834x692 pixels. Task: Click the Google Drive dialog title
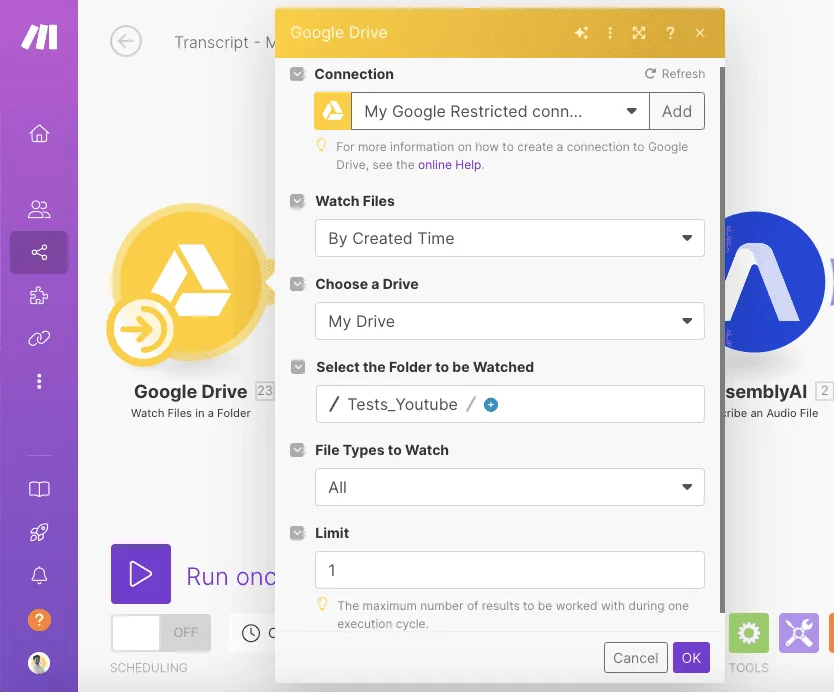pyautogui.click(x=339, y=32)
